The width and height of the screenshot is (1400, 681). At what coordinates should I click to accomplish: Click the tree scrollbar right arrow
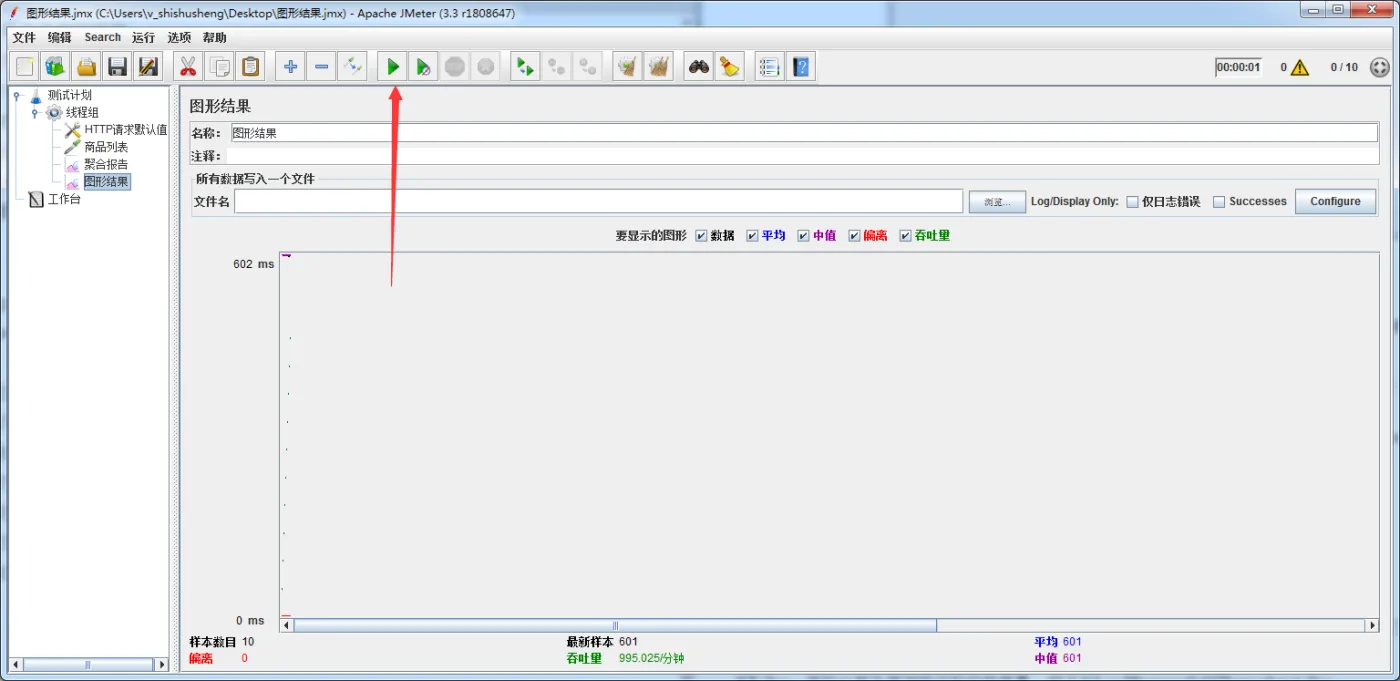pyautogui.click(x=162, y=664)
